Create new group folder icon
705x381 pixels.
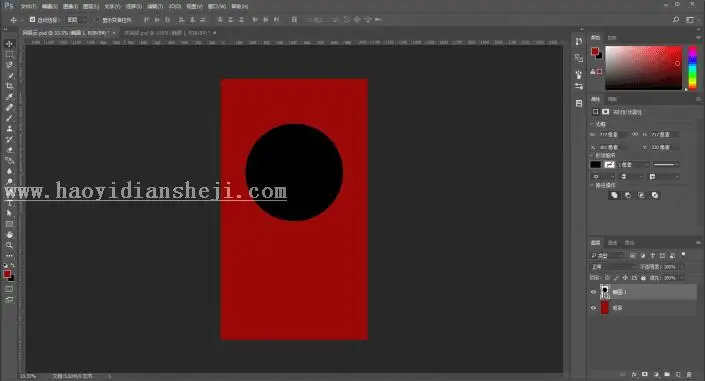pyautogui.click(x=667, y=374)
